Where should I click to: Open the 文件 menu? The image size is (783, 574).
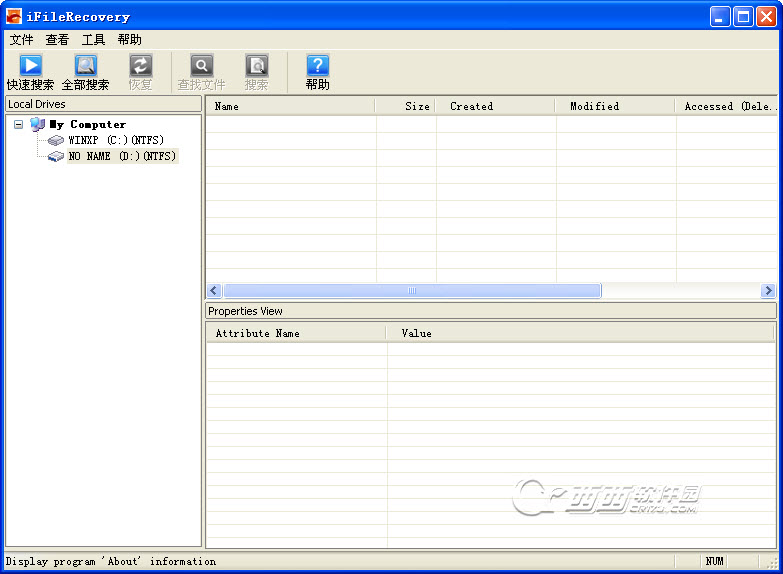(x=21, y=40)
